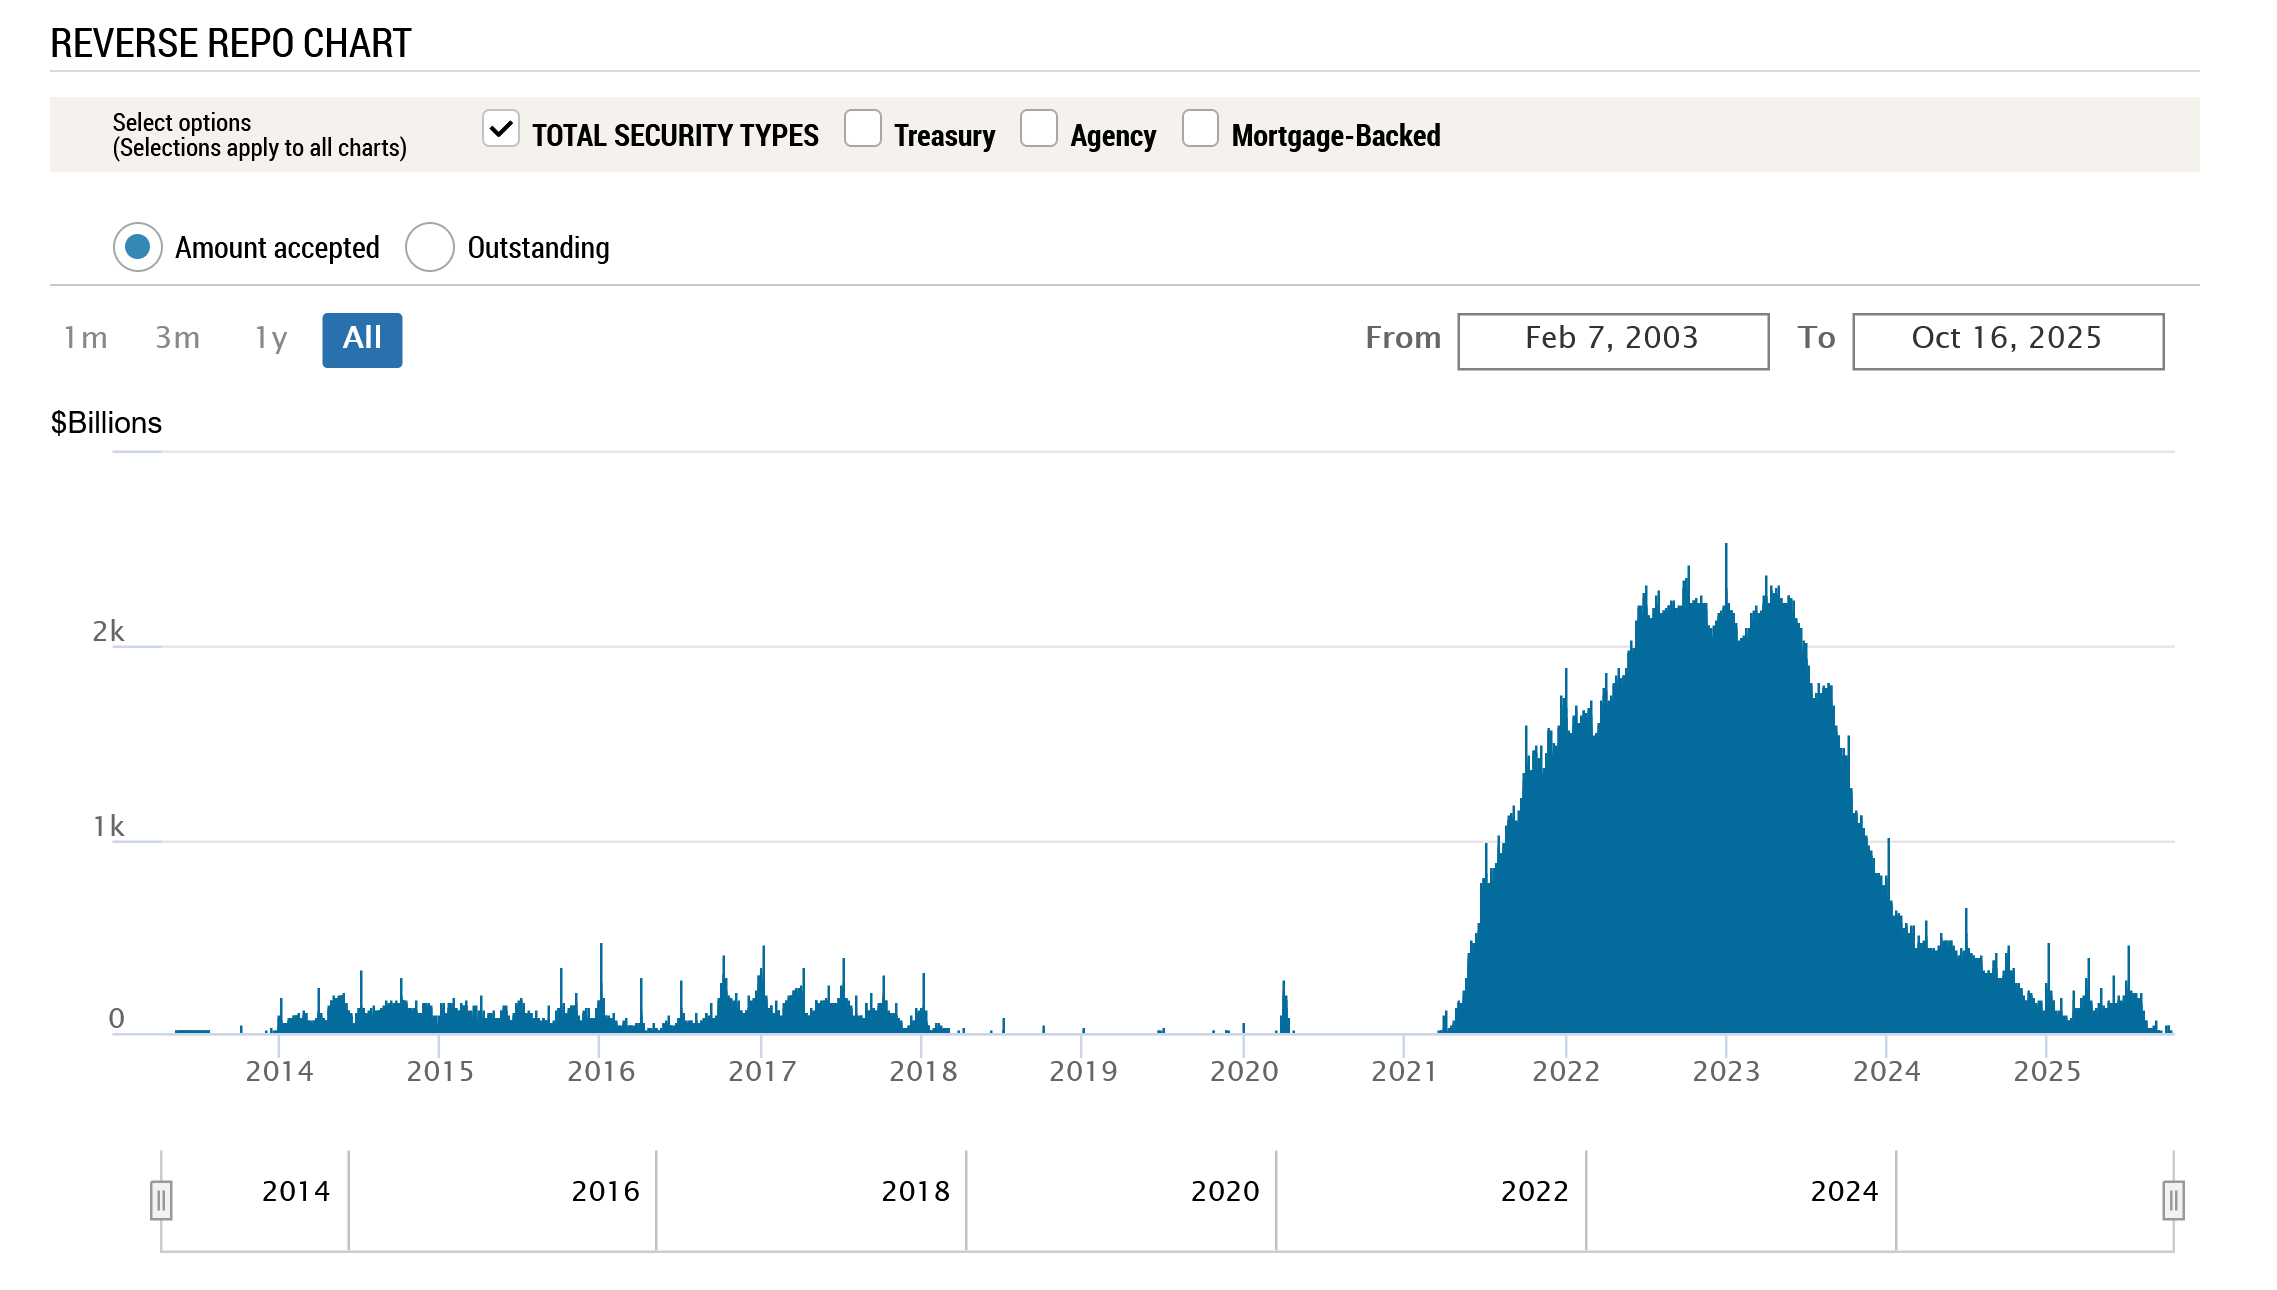The width and height of the screenshot is (2277, 1290).
Task: Choose the Outstanding radio option
Action: pos(430,247)
